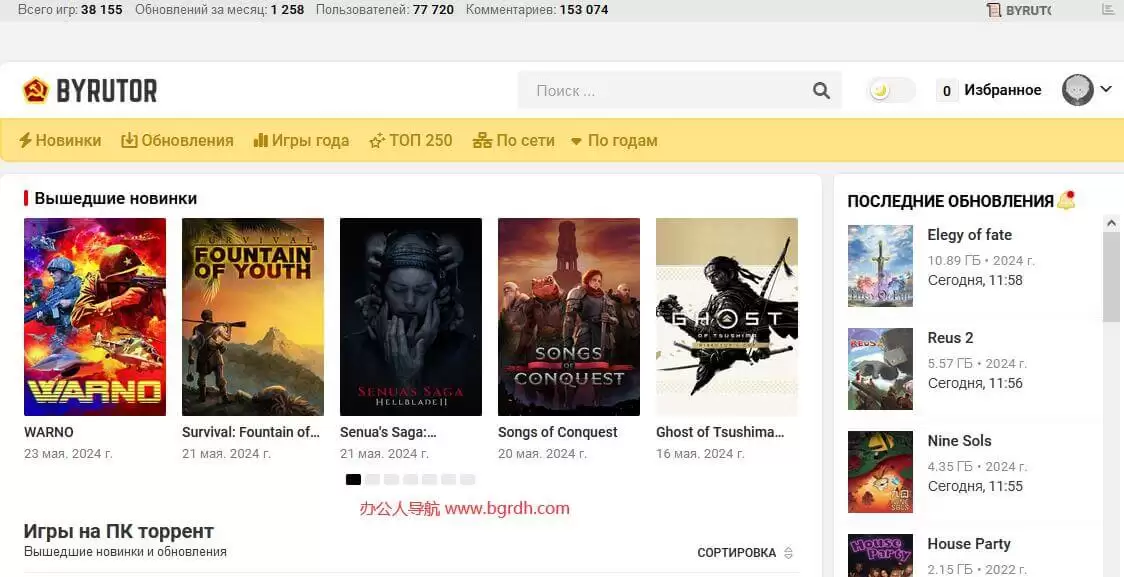This screenshot has height=577, width=1124.
Task: Click the lightning icon beside Новинки
Action: [x=25, y=140]
